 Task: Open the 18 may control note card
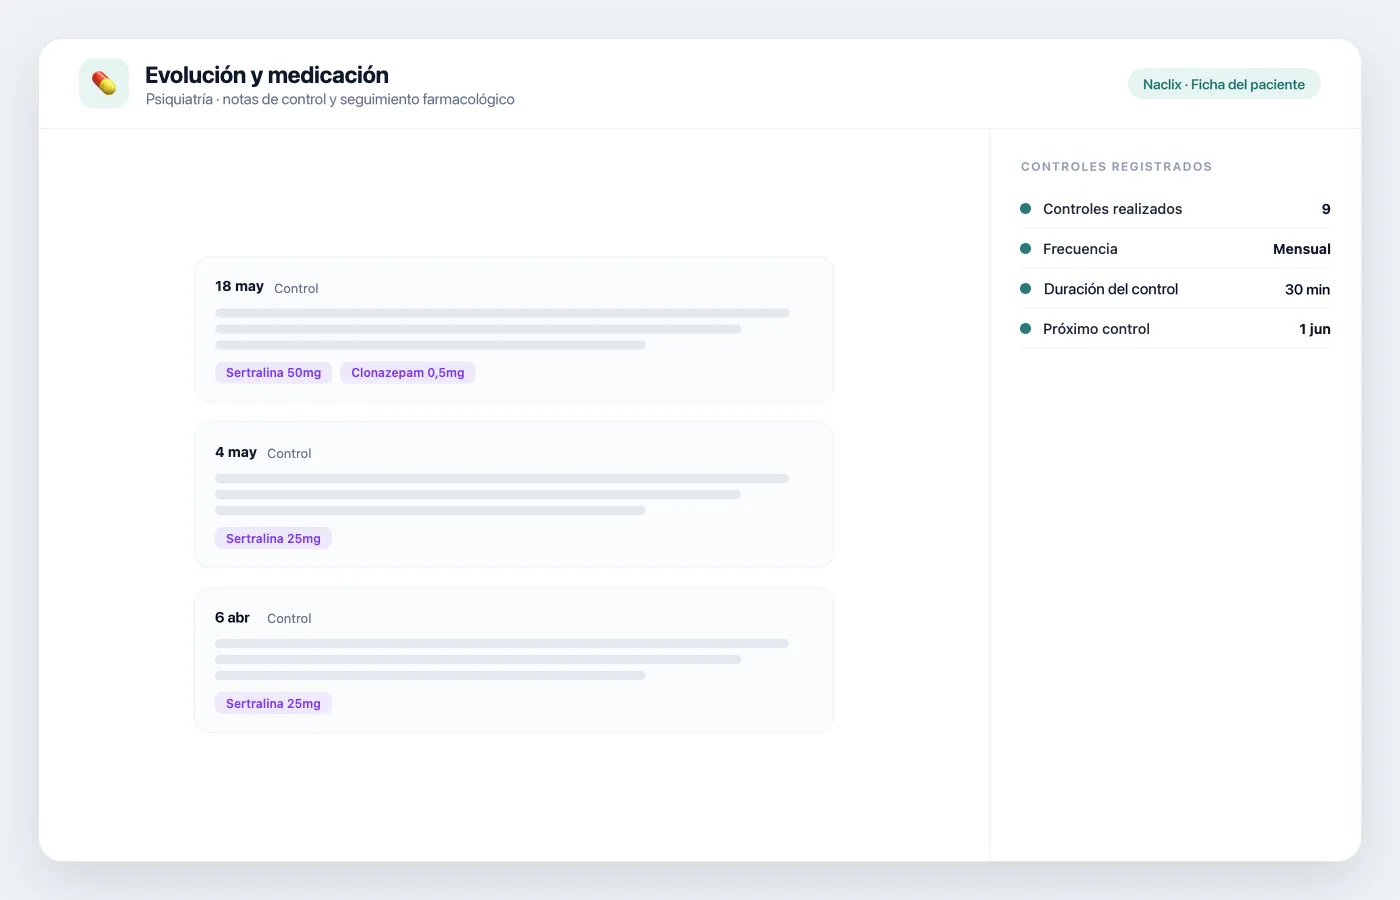pyautogui.click(x=514, y=329)
